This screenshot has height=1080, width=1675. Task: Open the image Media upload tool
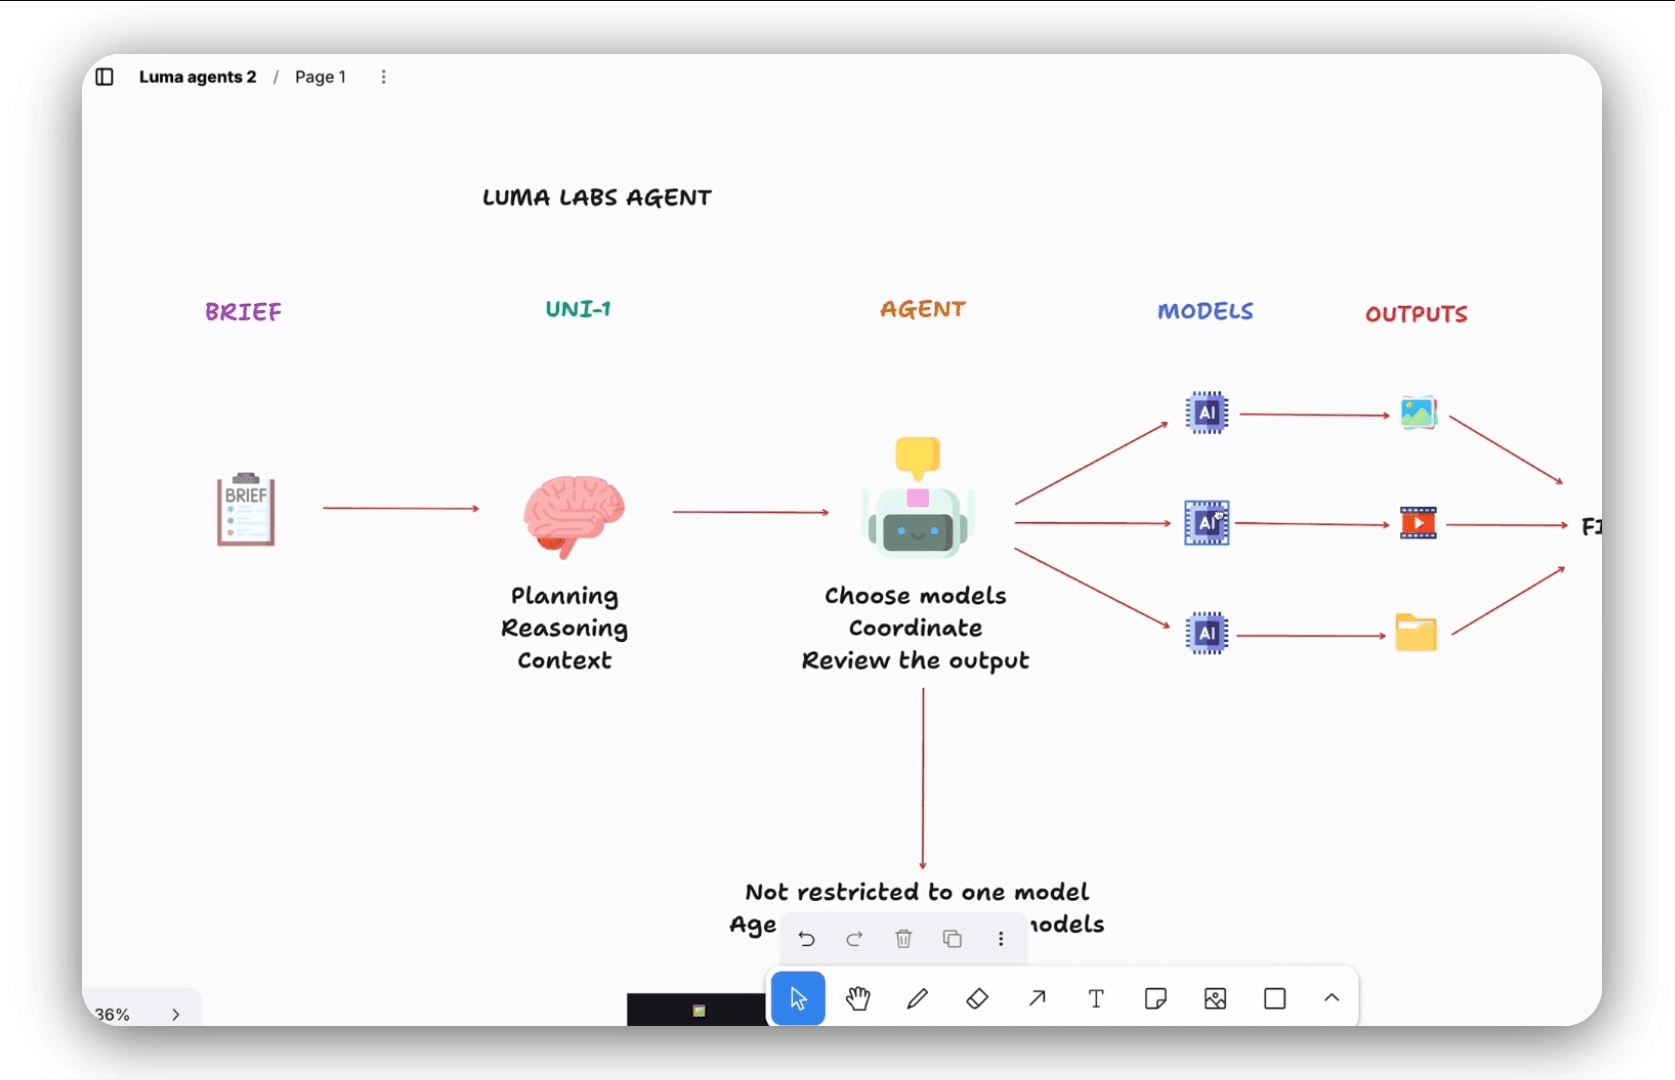tap(1215, 998)
